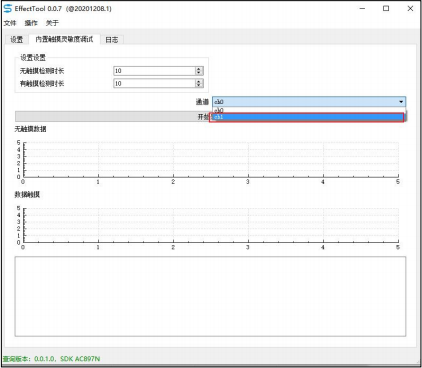Click the EffectTool app icon in title bar

click(7, 9)
